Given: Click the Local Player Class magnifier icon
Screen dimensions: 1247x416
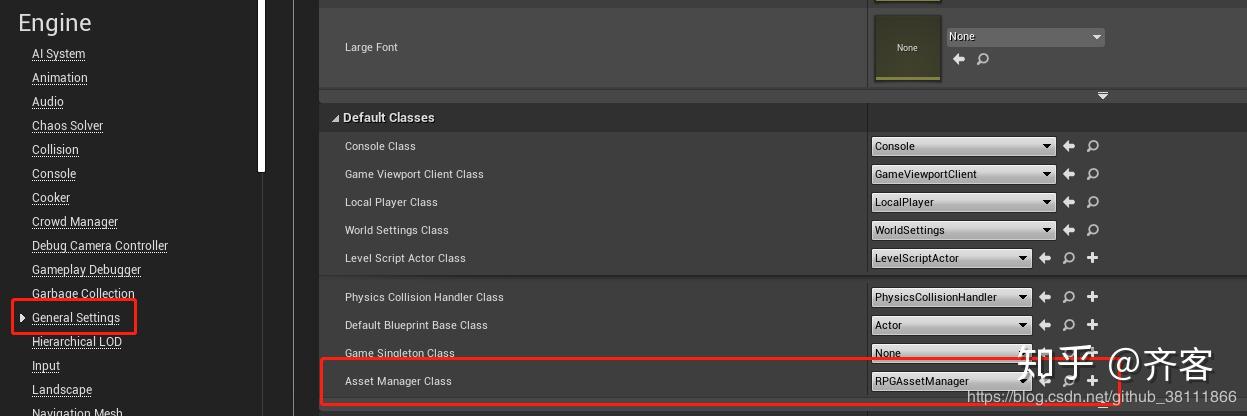Looking at the screenshot, I should coord(1093,202).
